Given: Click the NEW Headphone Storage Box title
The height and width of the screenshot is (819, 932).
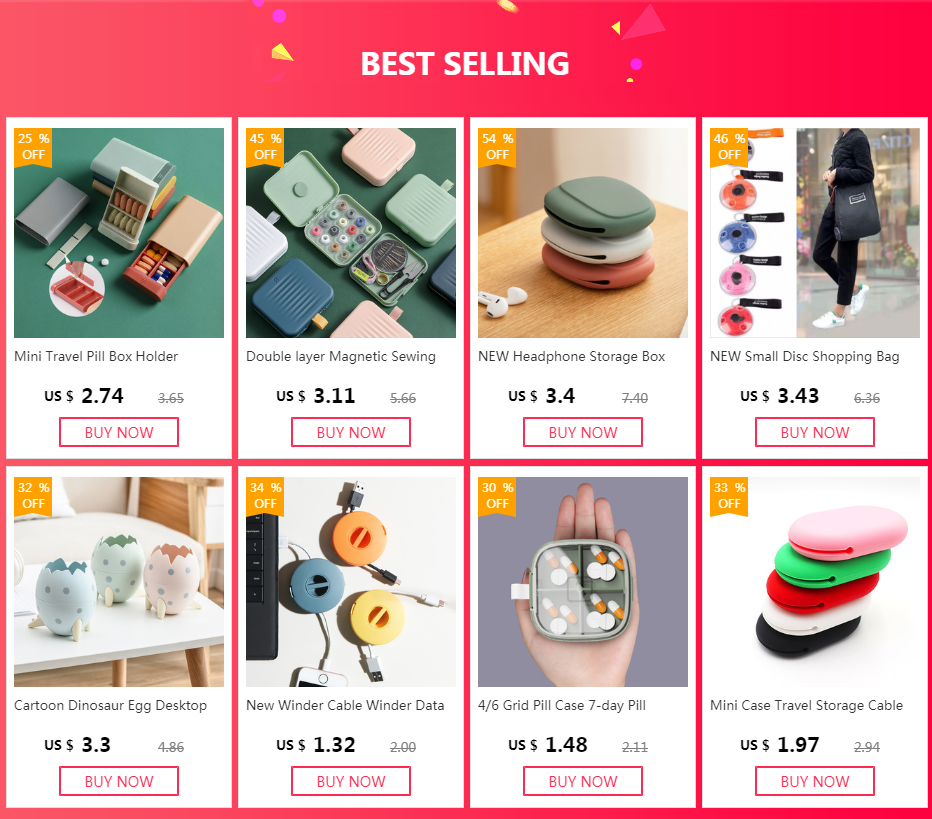Looking at the screenshot, I should 571,357.
